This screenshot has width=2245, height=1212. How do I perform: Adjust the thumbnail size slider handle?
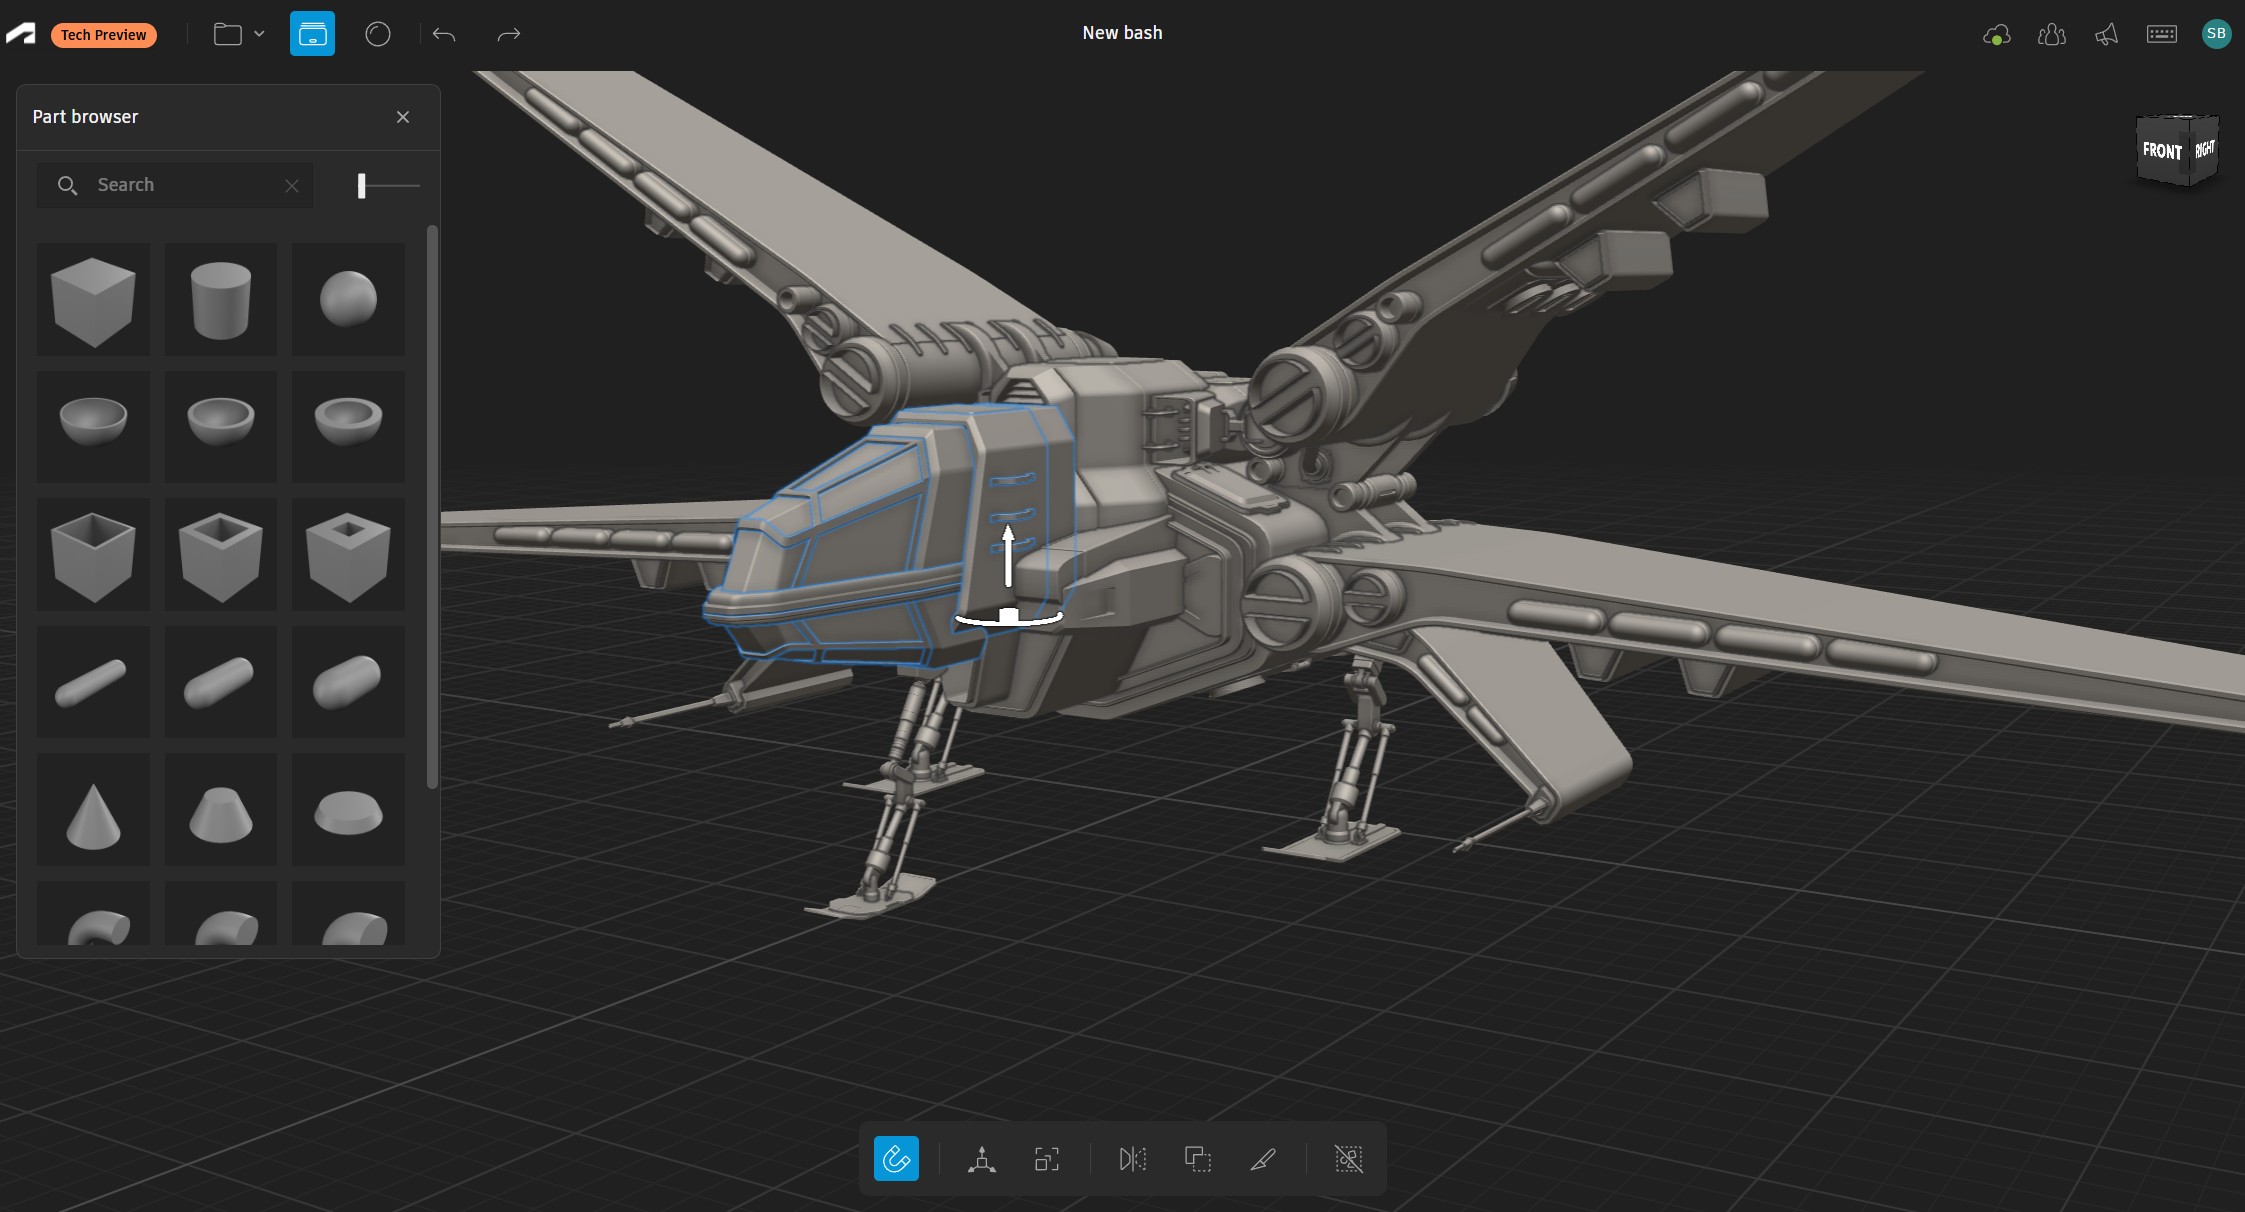pos(362,185)
